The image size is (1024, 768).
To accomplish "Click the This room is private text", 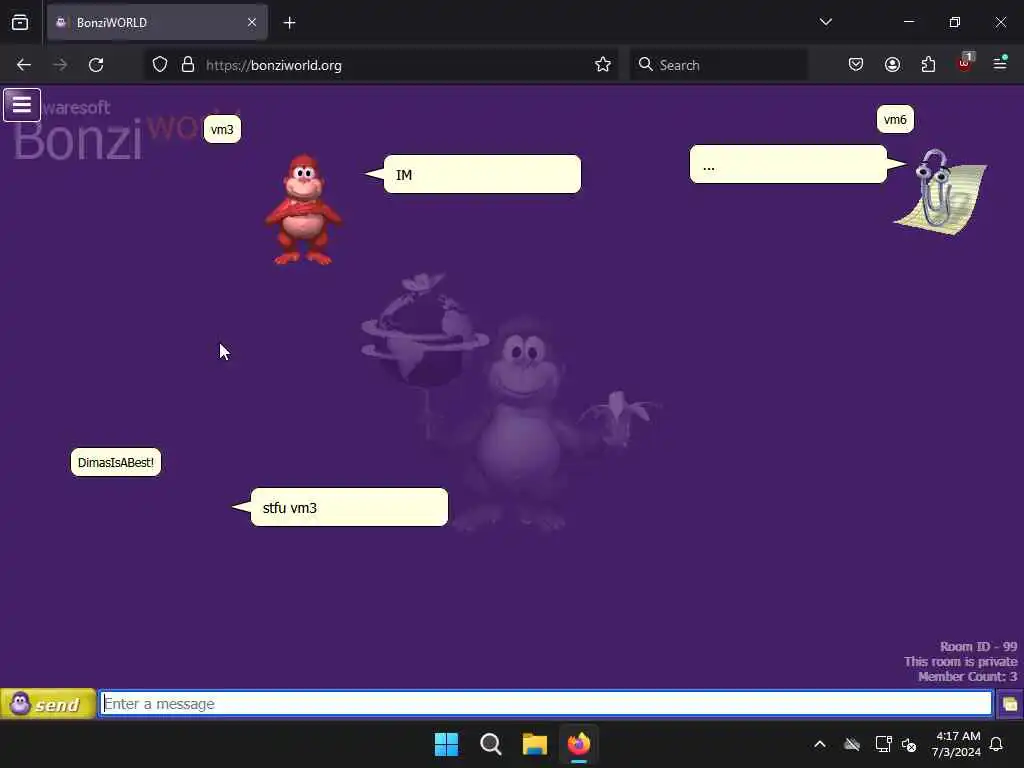I will (x=961, y=662).
